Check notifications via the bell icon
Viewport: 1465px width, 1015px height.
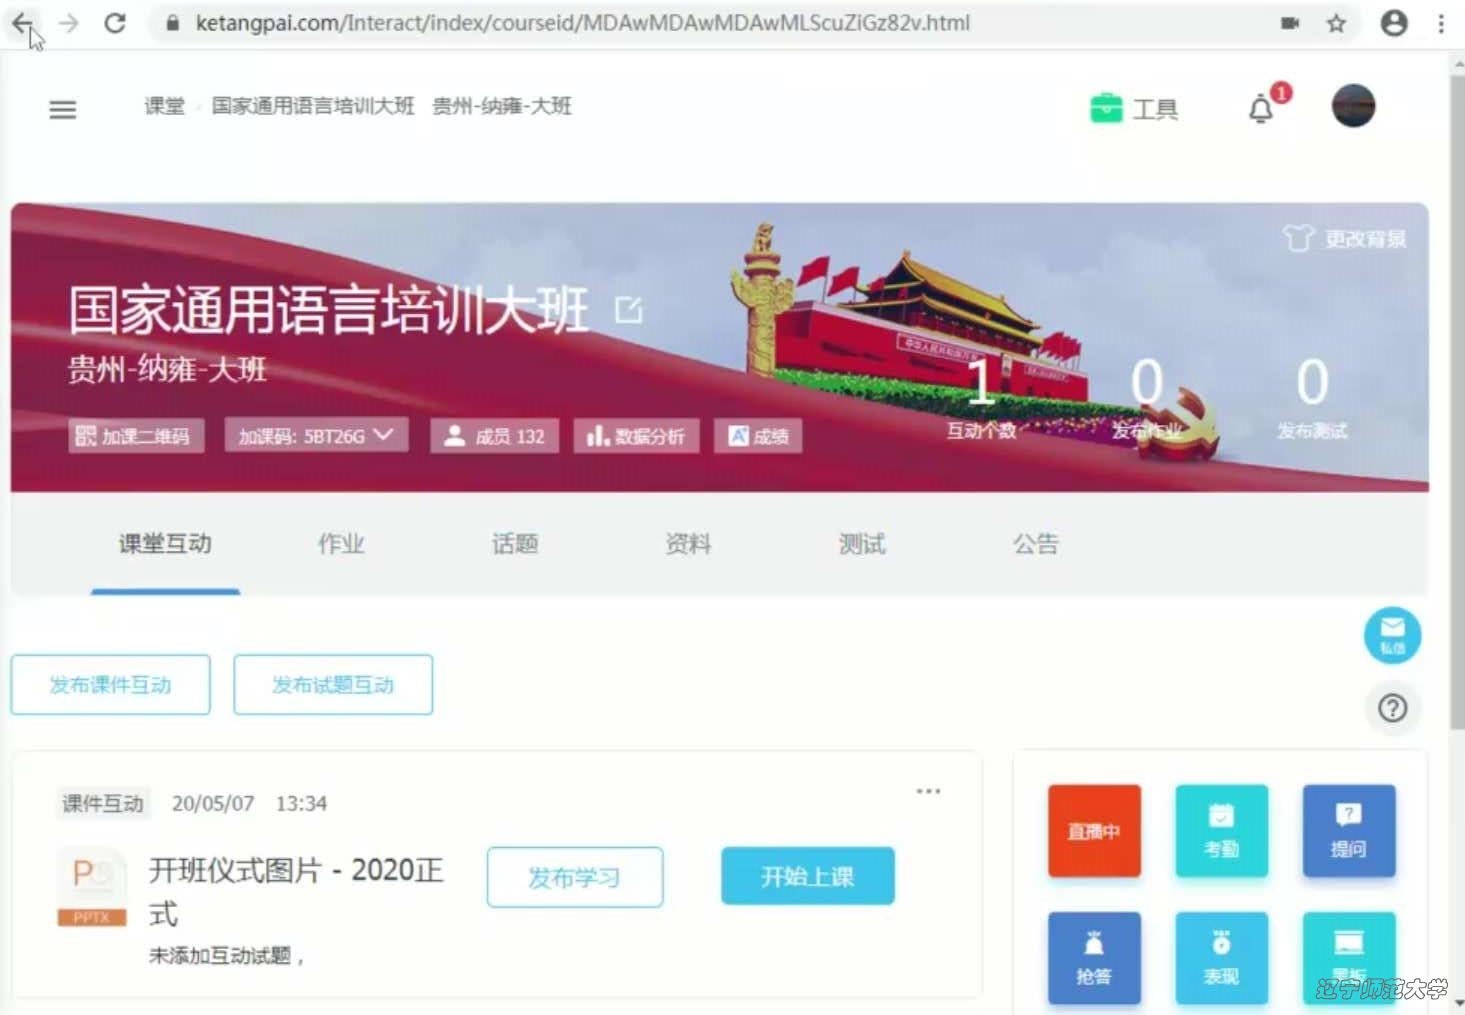pos(1260,108)
